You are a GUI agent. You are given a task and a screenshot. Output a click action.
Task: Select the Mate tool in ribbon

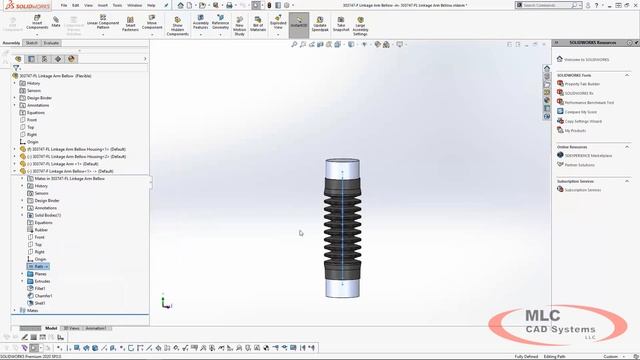point(56,22)
